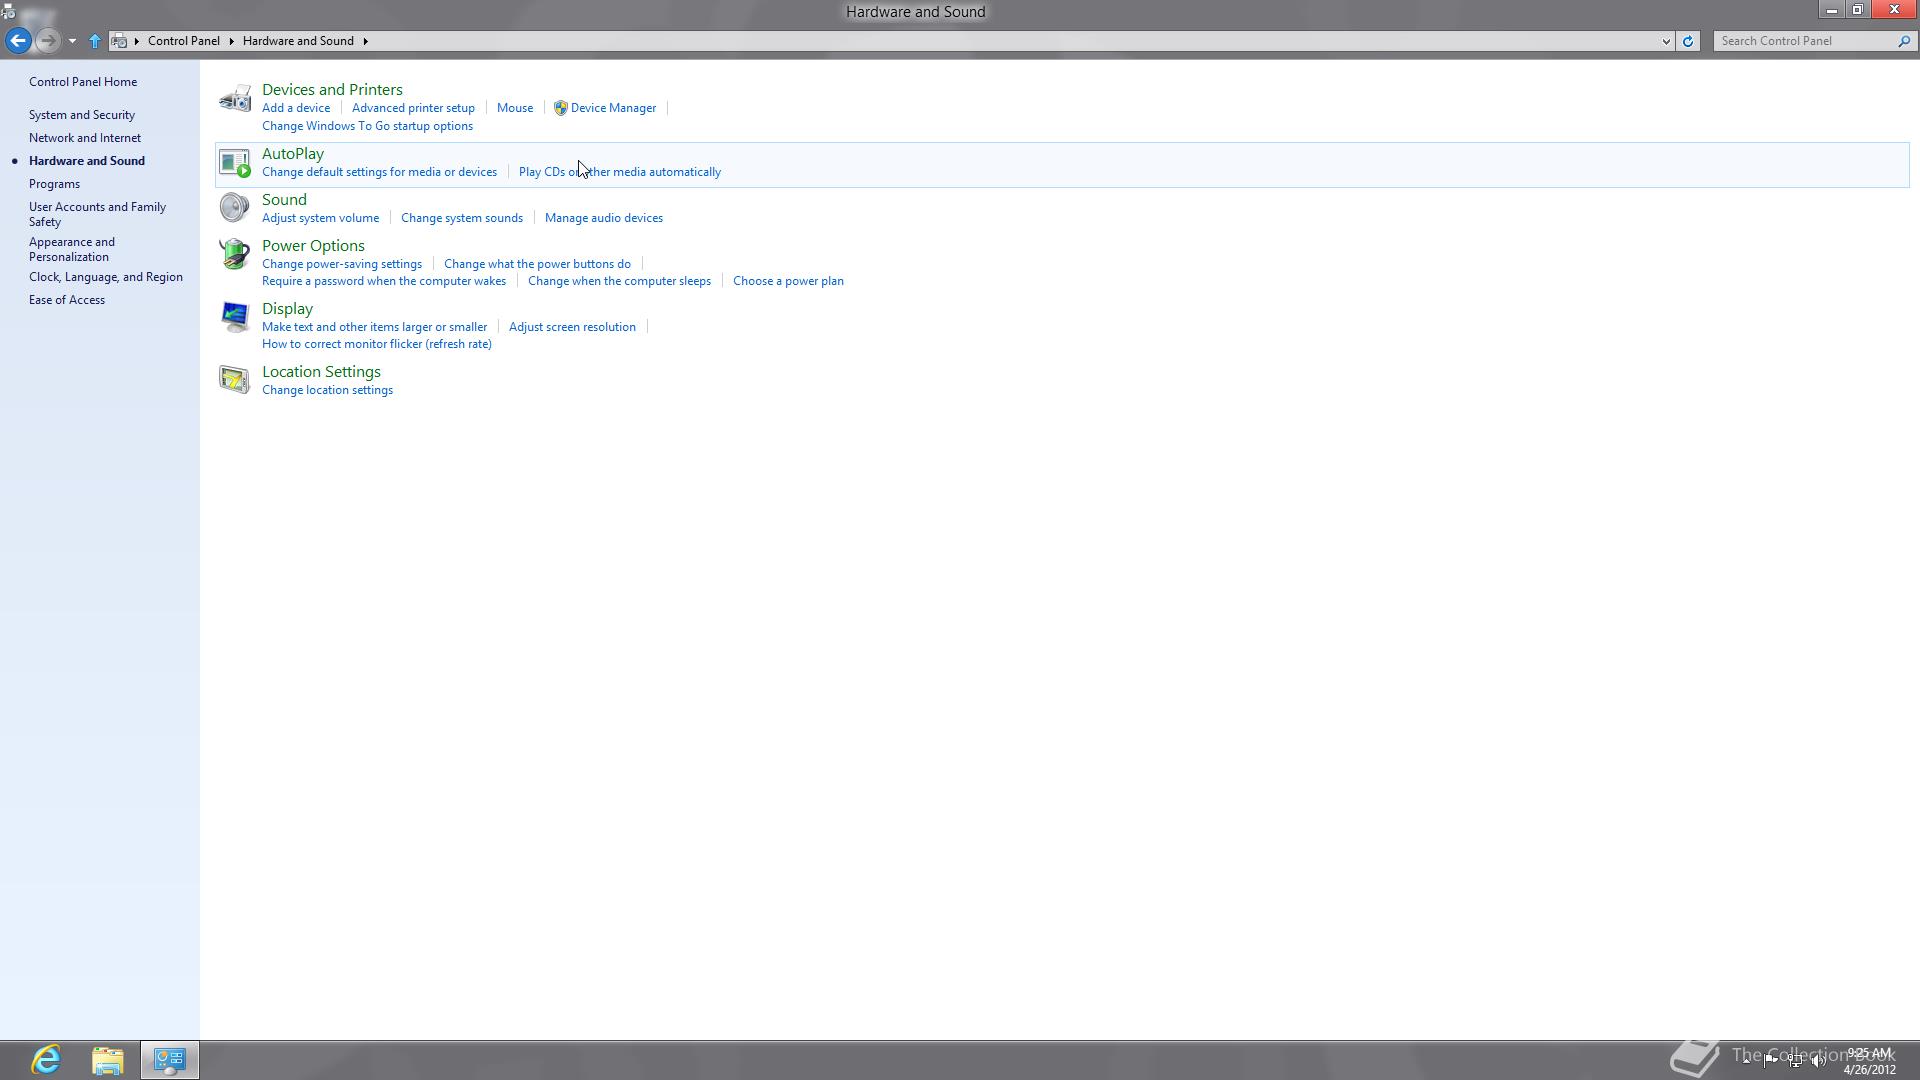Open Clock, Language, and Region
1920x1080 pixels.
click(x=106, y=277)
